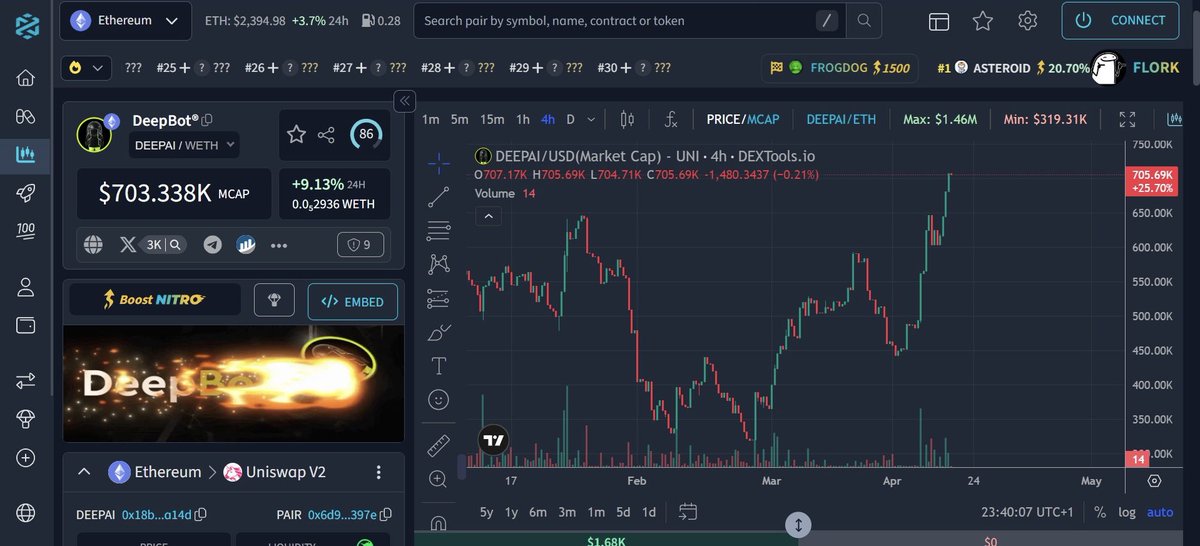Screen dimensions: 1200x546
Task: Select the pattern nodes drawing tool
Action: pos(438,264)
